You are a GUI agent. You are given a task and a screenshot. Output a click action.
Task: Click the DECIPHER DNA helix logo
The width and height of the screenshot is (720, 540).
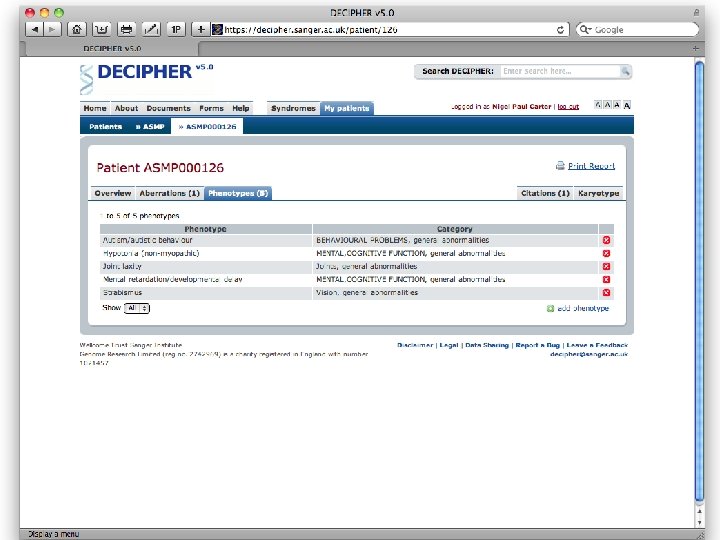point(86,80)
